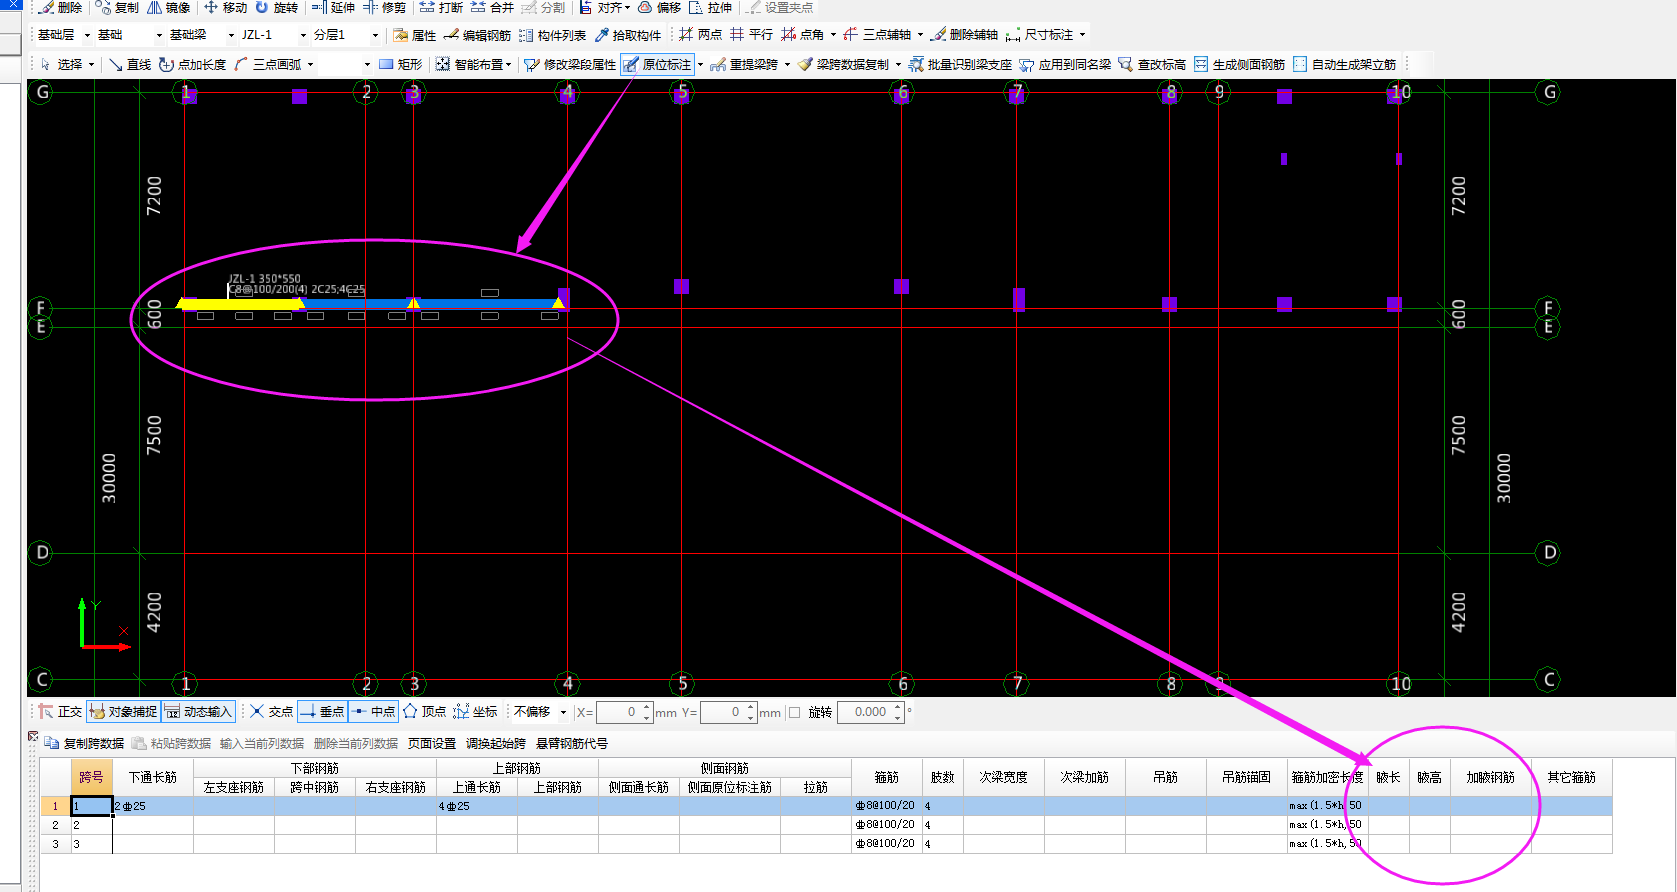Toggle 垂点 snap

(322, 712)
